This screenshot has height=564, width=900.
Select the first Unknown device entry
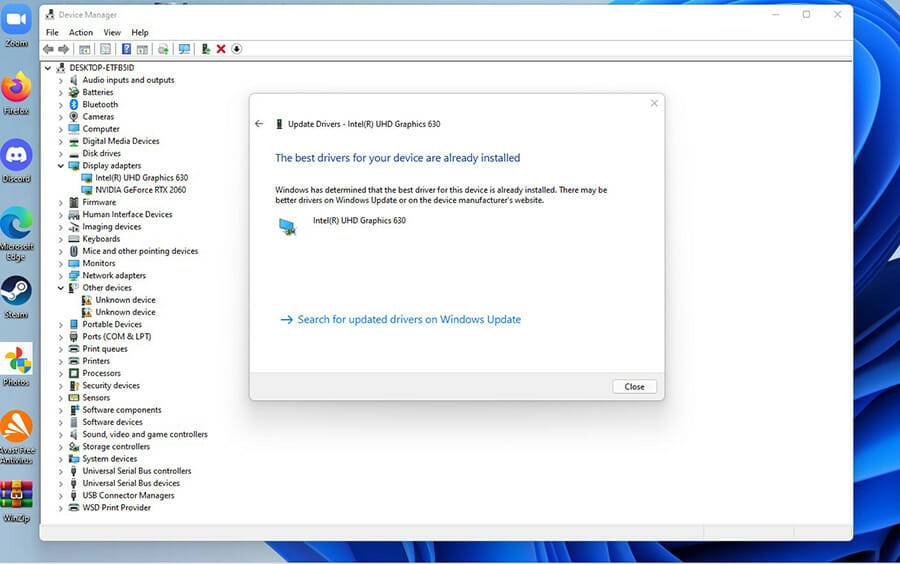(125, 300)
